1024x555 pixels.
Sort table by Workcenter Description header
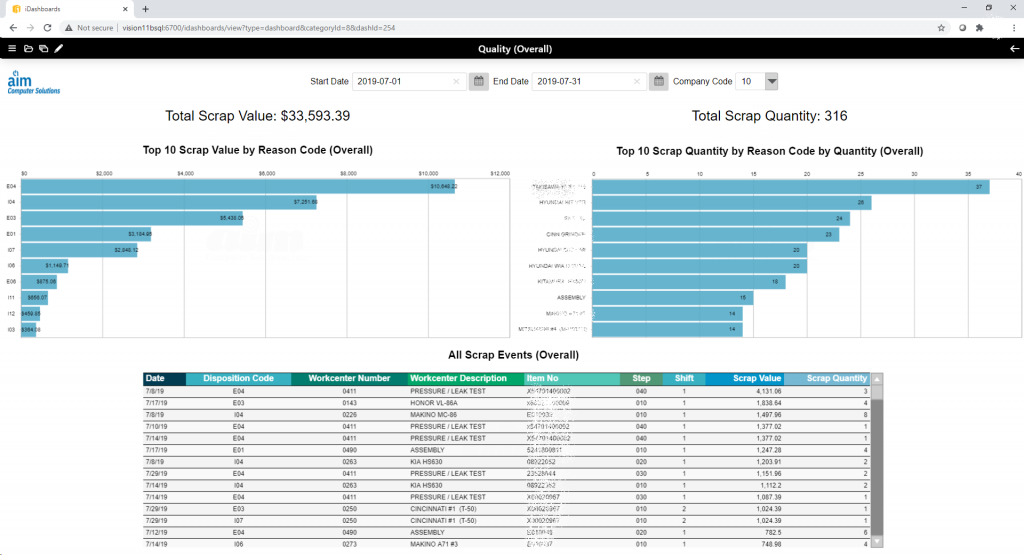click(466, 378)
